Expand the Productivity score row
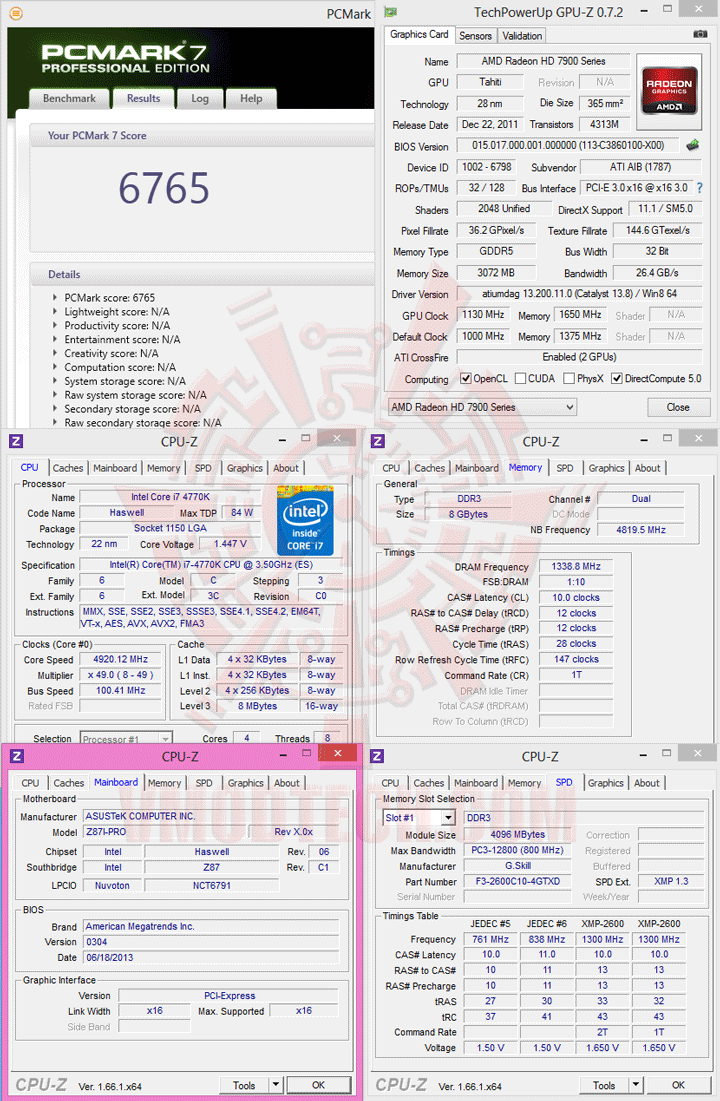720x1101 pixels. pyautogui.click(x=55, y=325)
